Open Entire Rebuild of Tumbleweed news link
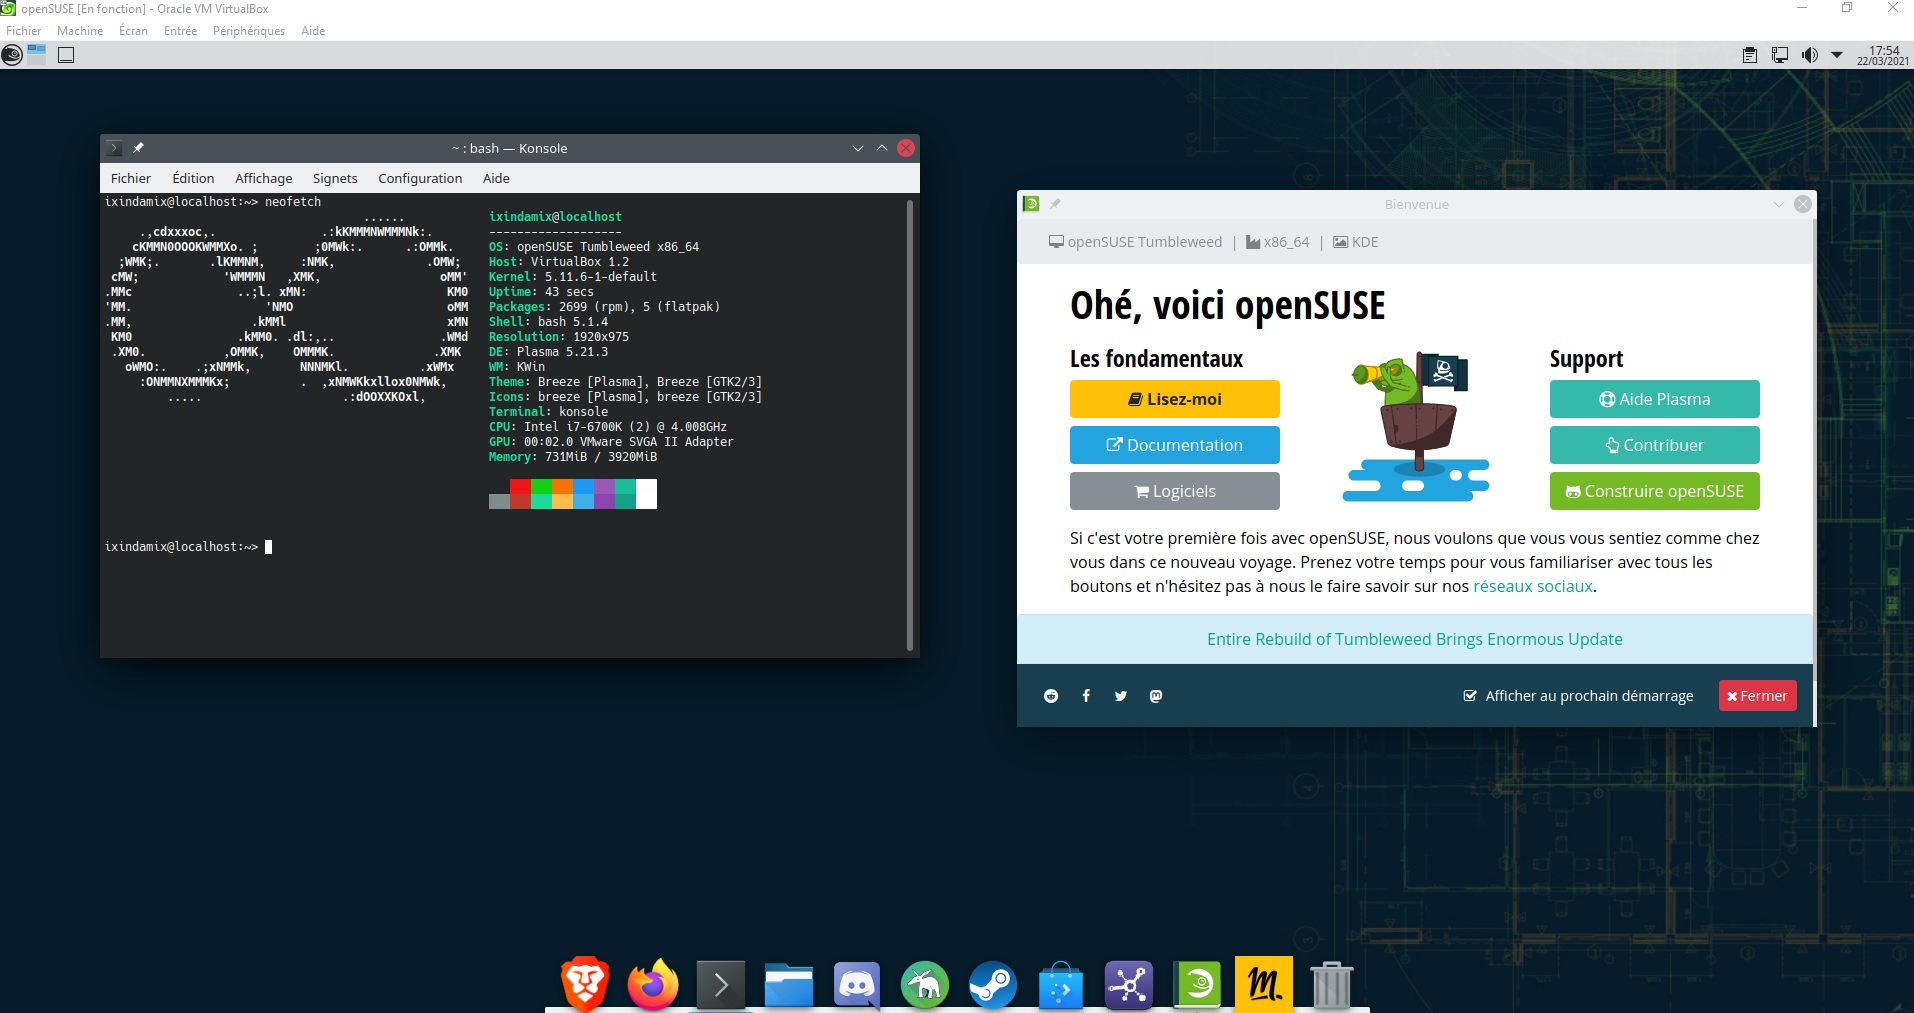This screenshot has width=1914, height=1013. 1414,639
